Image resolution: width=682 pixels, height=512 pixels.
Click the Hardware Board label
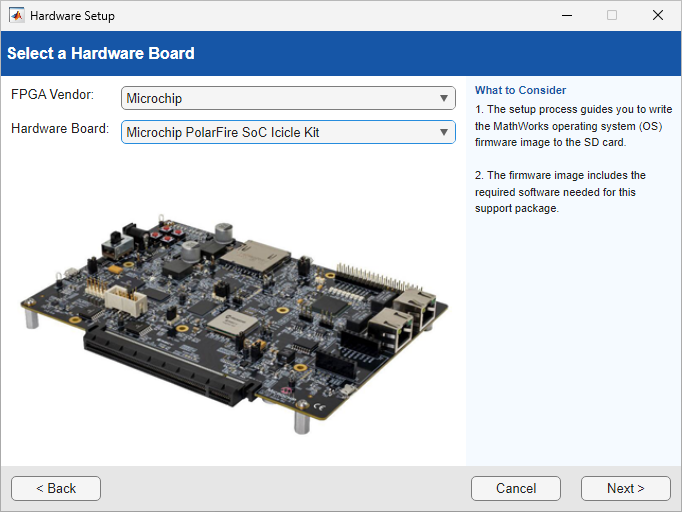60,128
